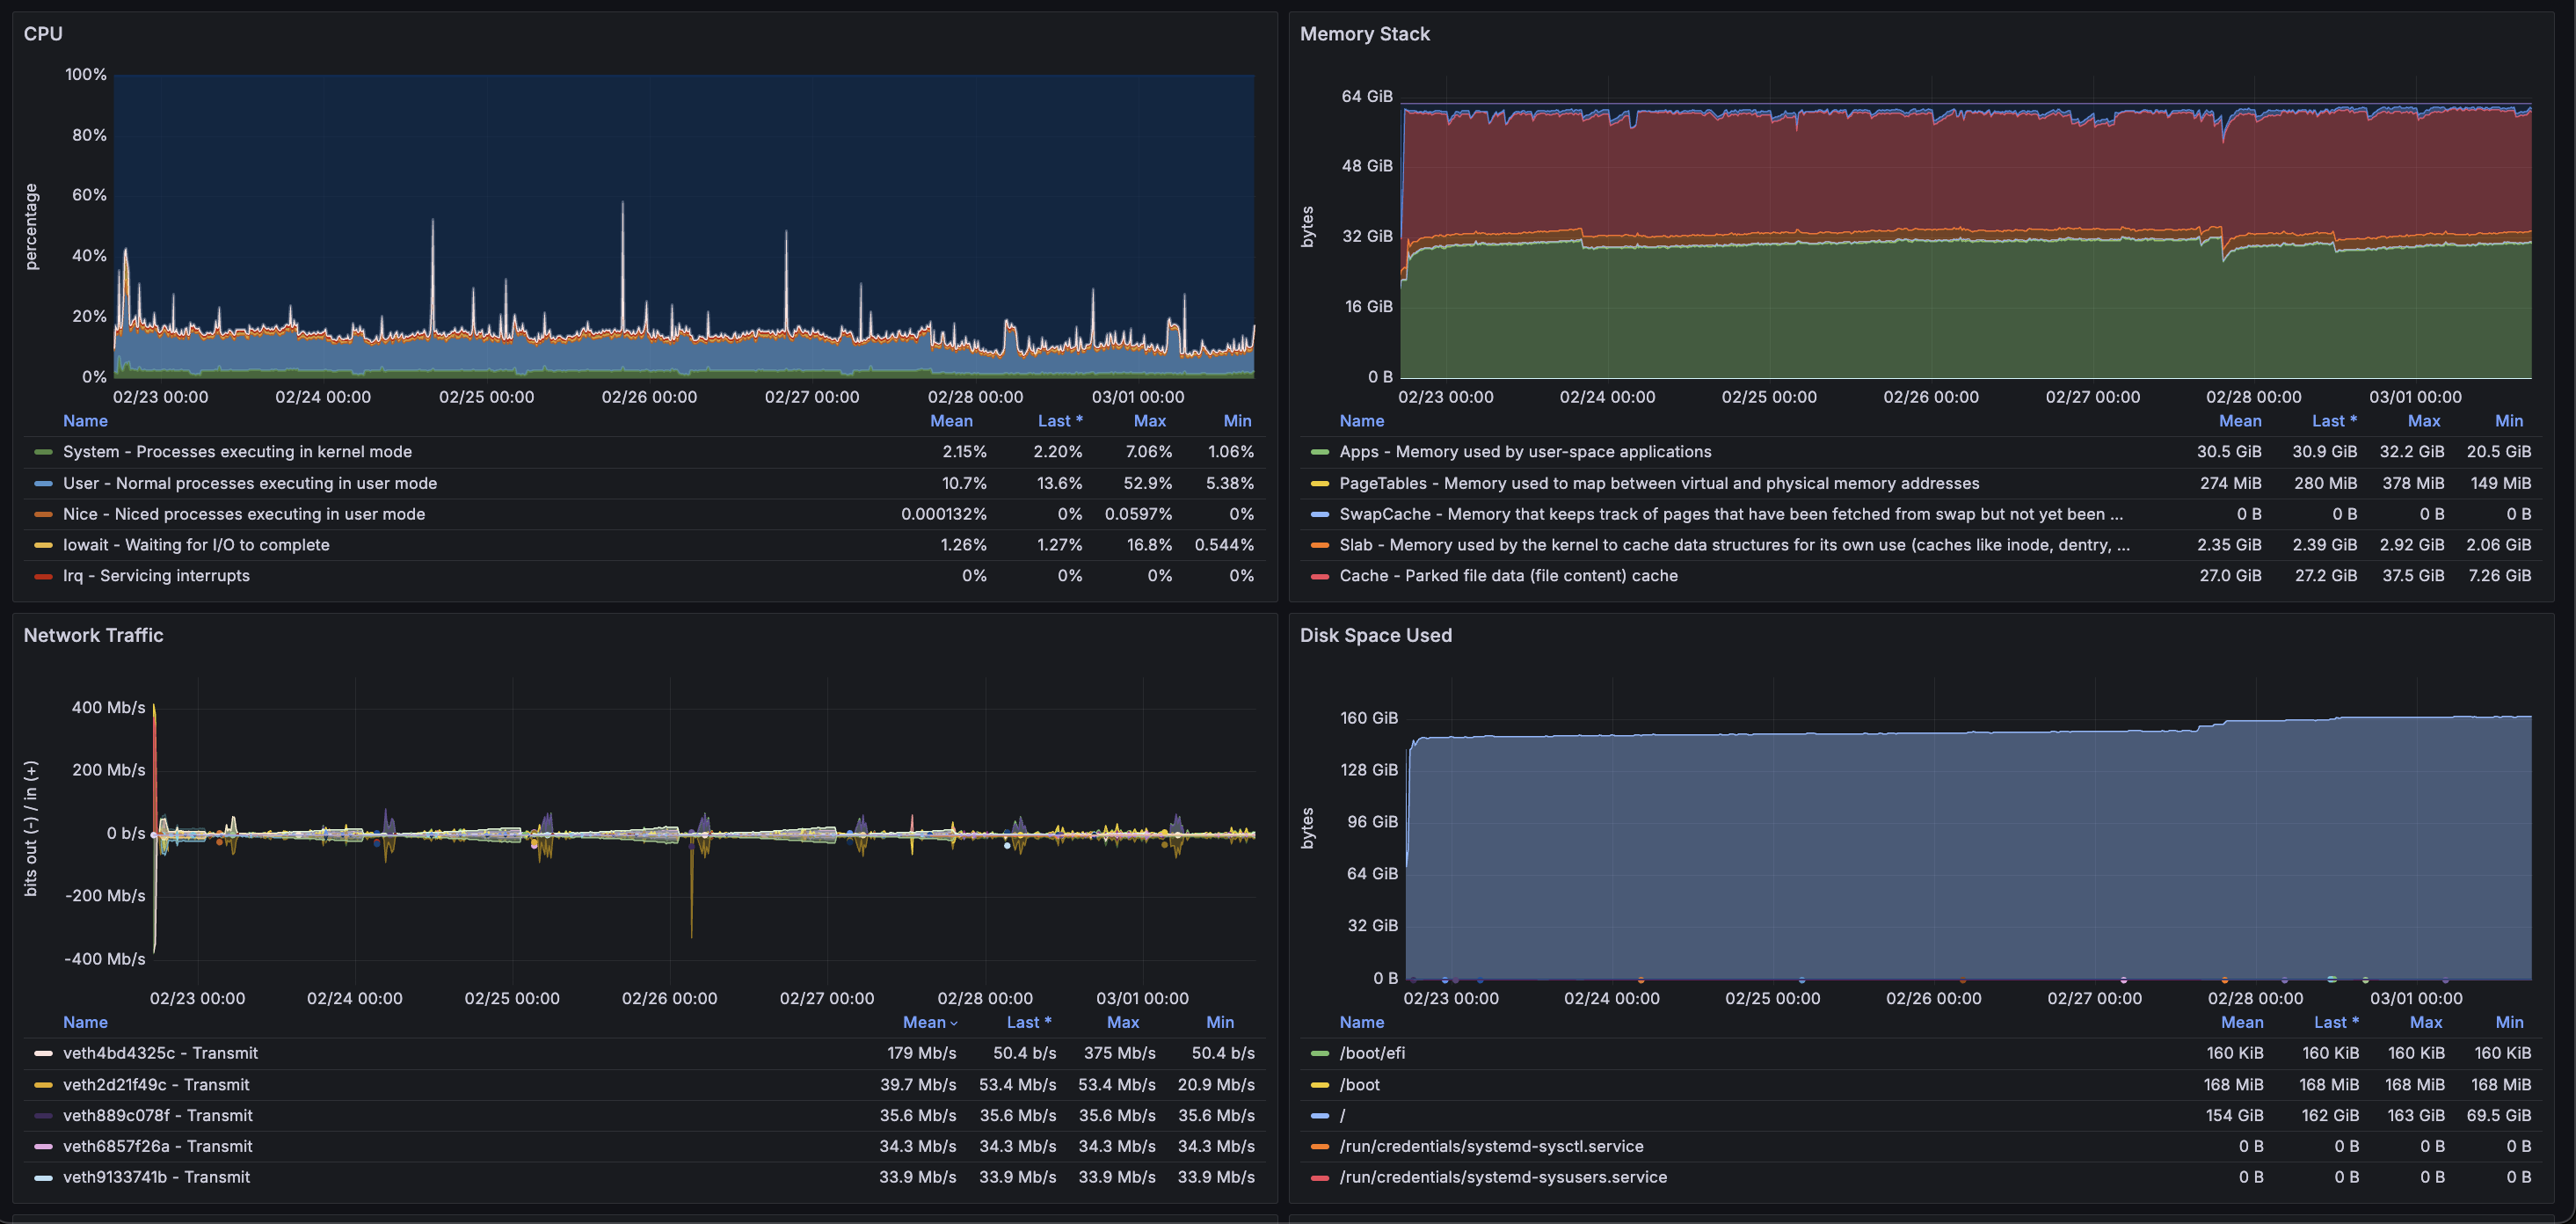This screenshot has height=1224, width=2576.
Task: Click the orange Slab legend color icon
Action: pyautogui.click(x=1320, y=545)
